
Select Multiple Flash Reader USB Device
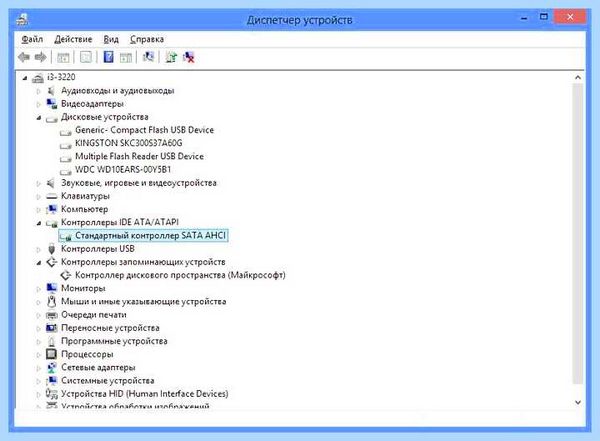[139, 156]
